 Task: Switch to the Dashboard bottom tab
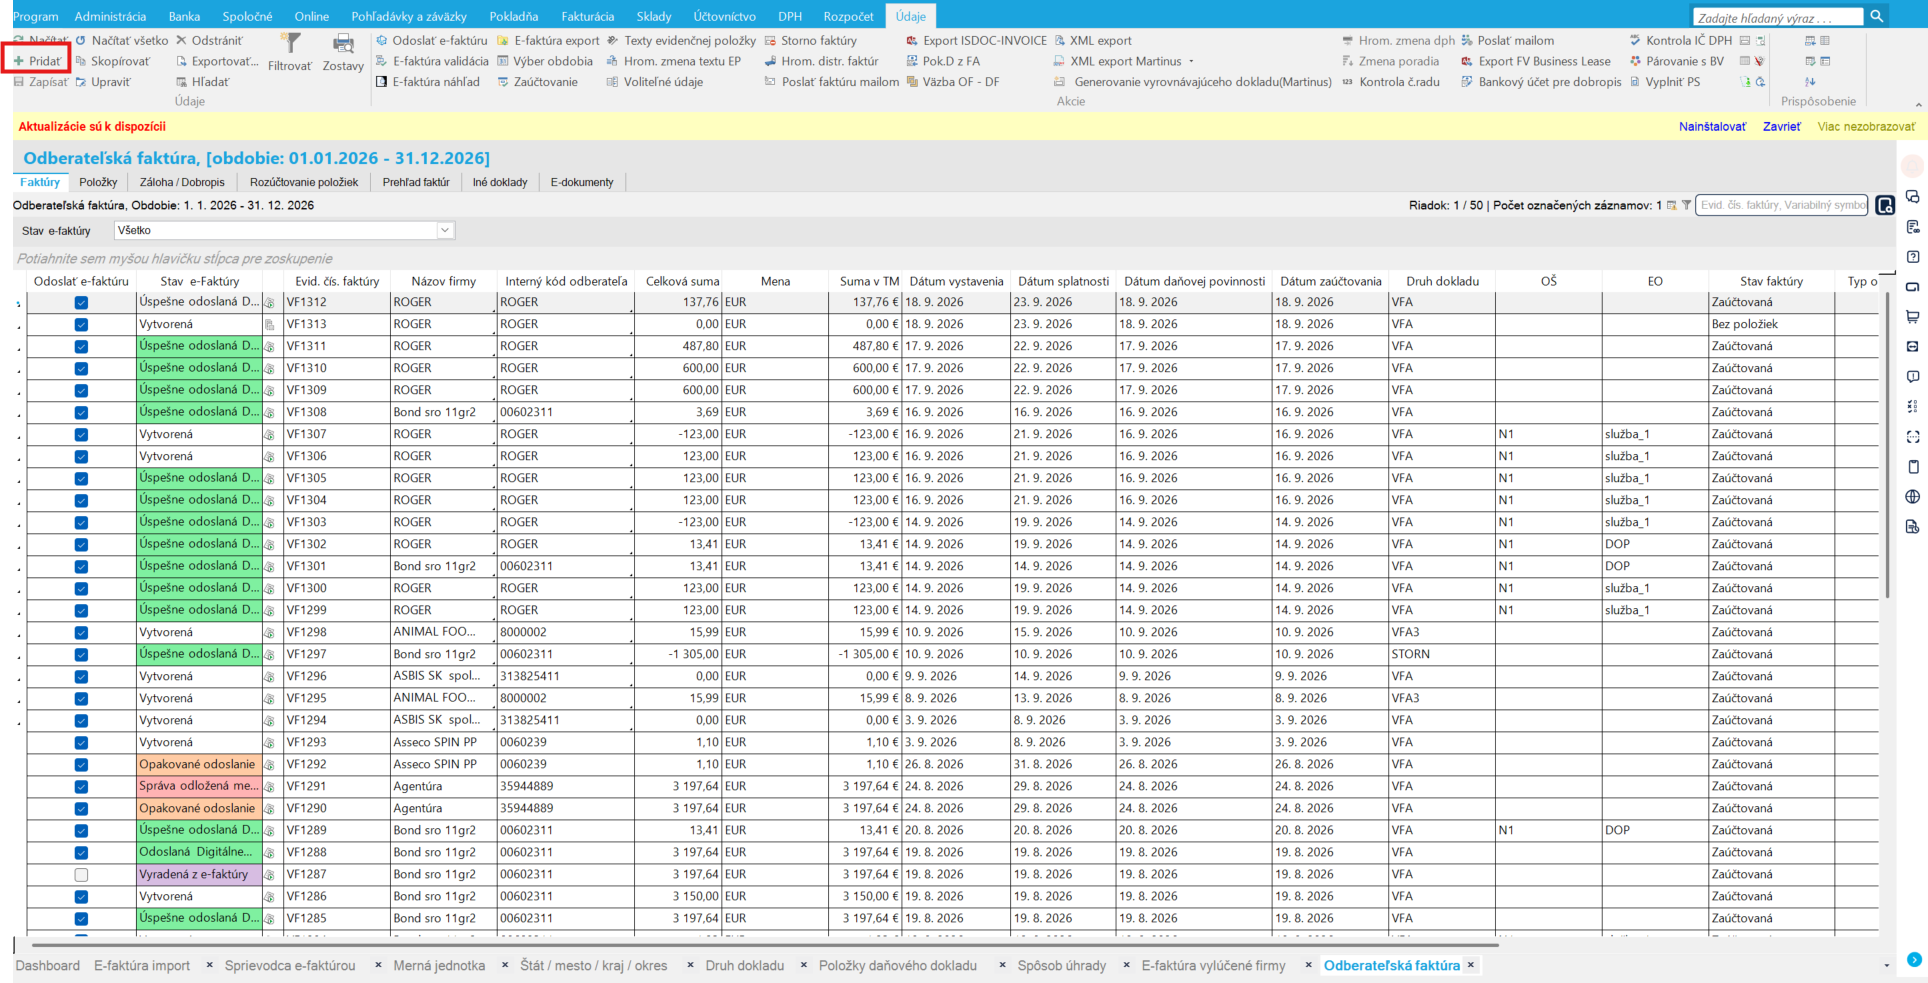47,966
